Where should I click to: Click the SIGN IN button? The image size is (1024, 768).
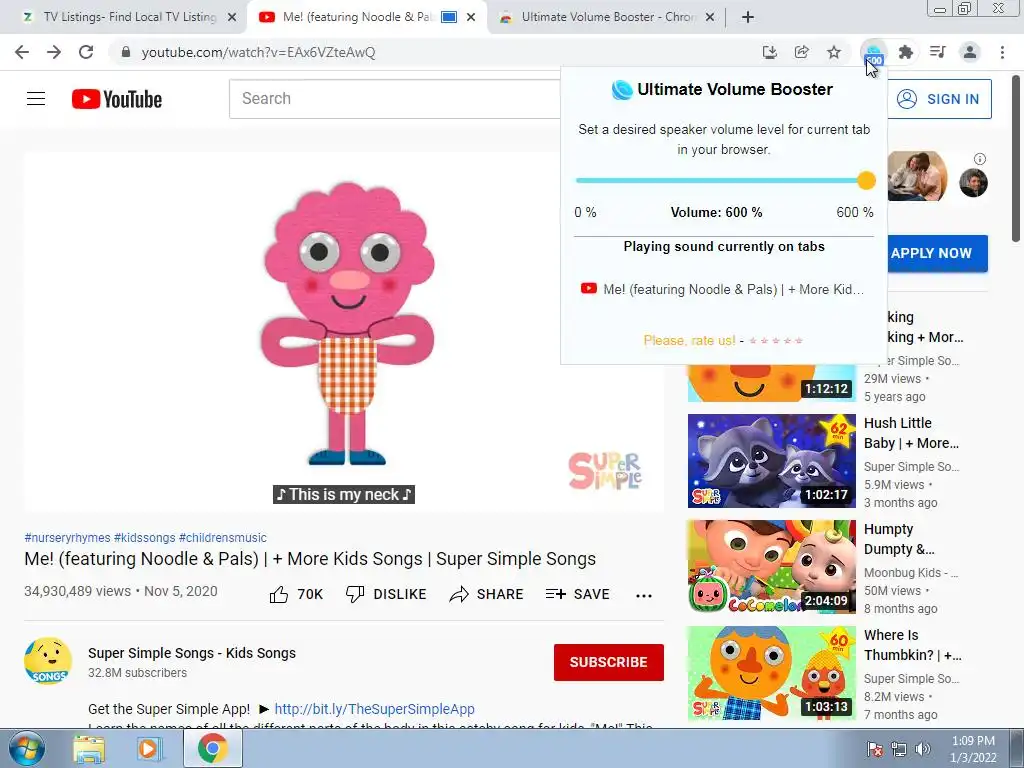[x=939, y=99]
